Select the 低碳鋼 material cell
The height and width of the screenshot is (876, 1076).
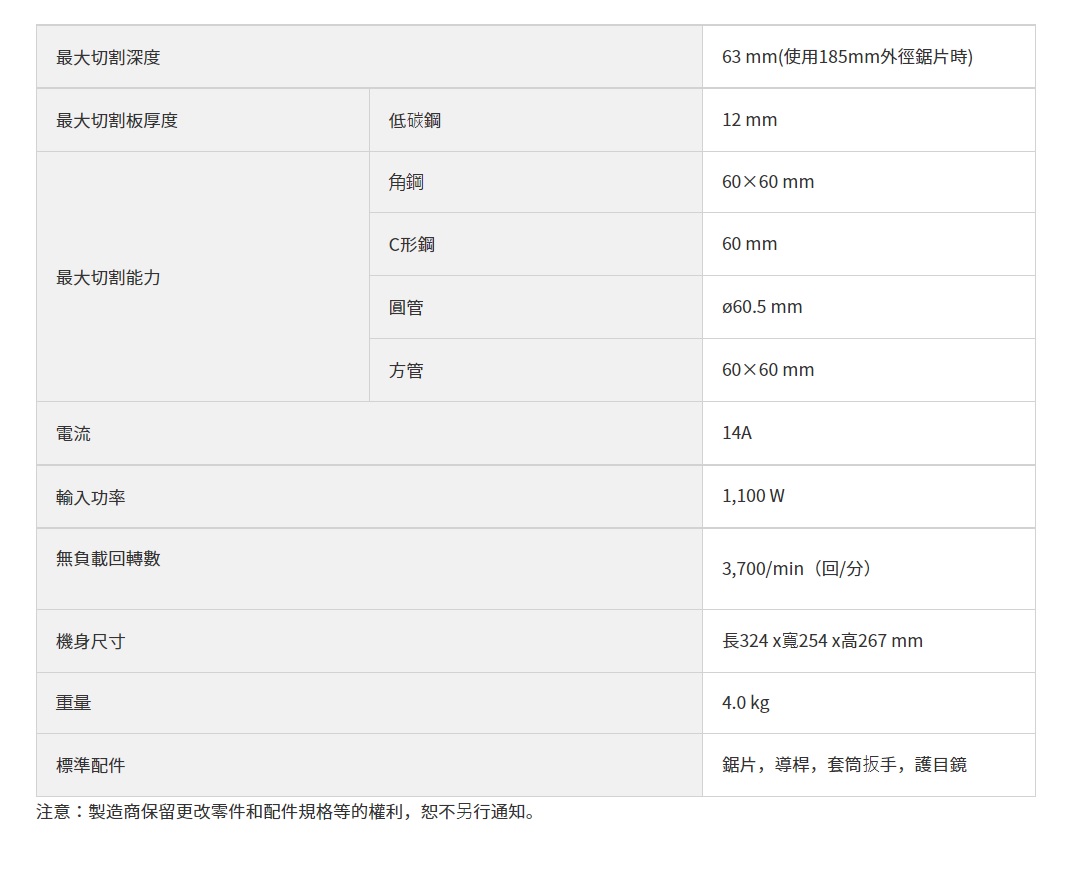[x=415, y=120]
